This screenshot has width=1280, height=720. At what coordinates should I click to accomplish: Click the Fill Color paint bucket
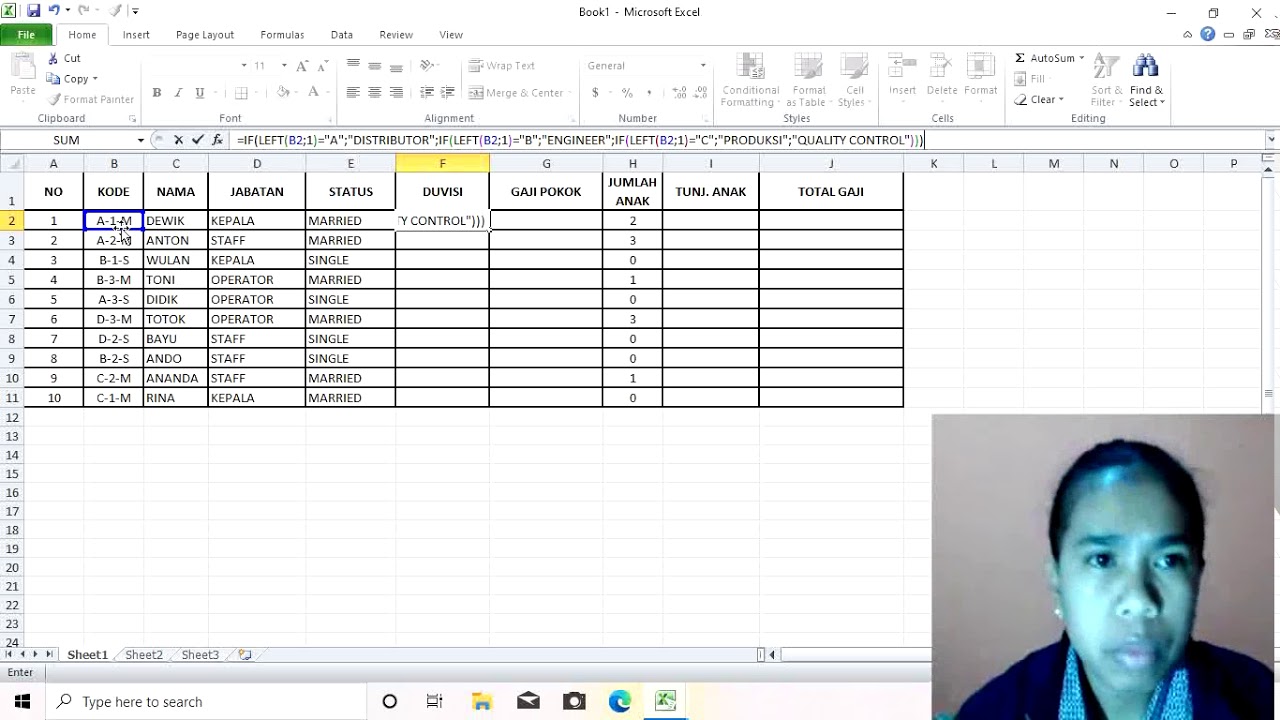coord(283,93)
